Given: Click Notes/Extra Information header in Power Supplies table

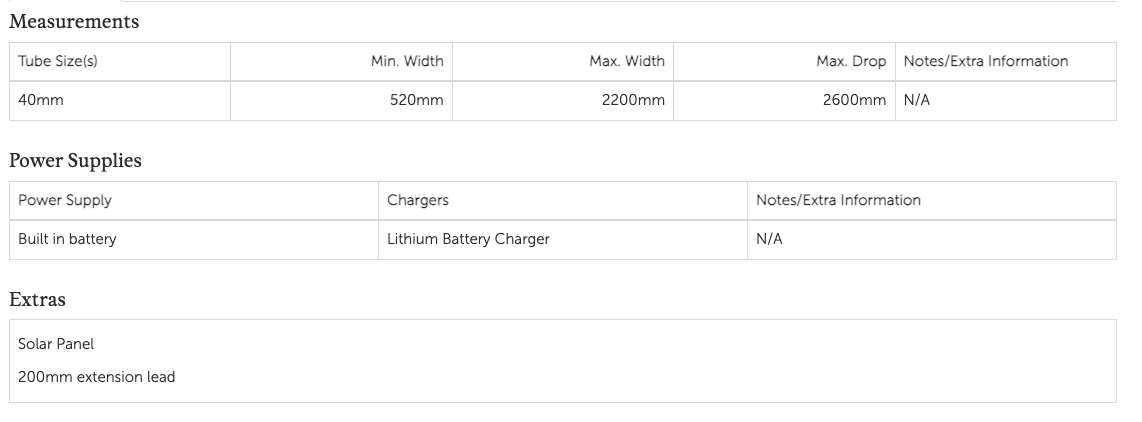Looking at the screenshot, I should tap(838, 200).
